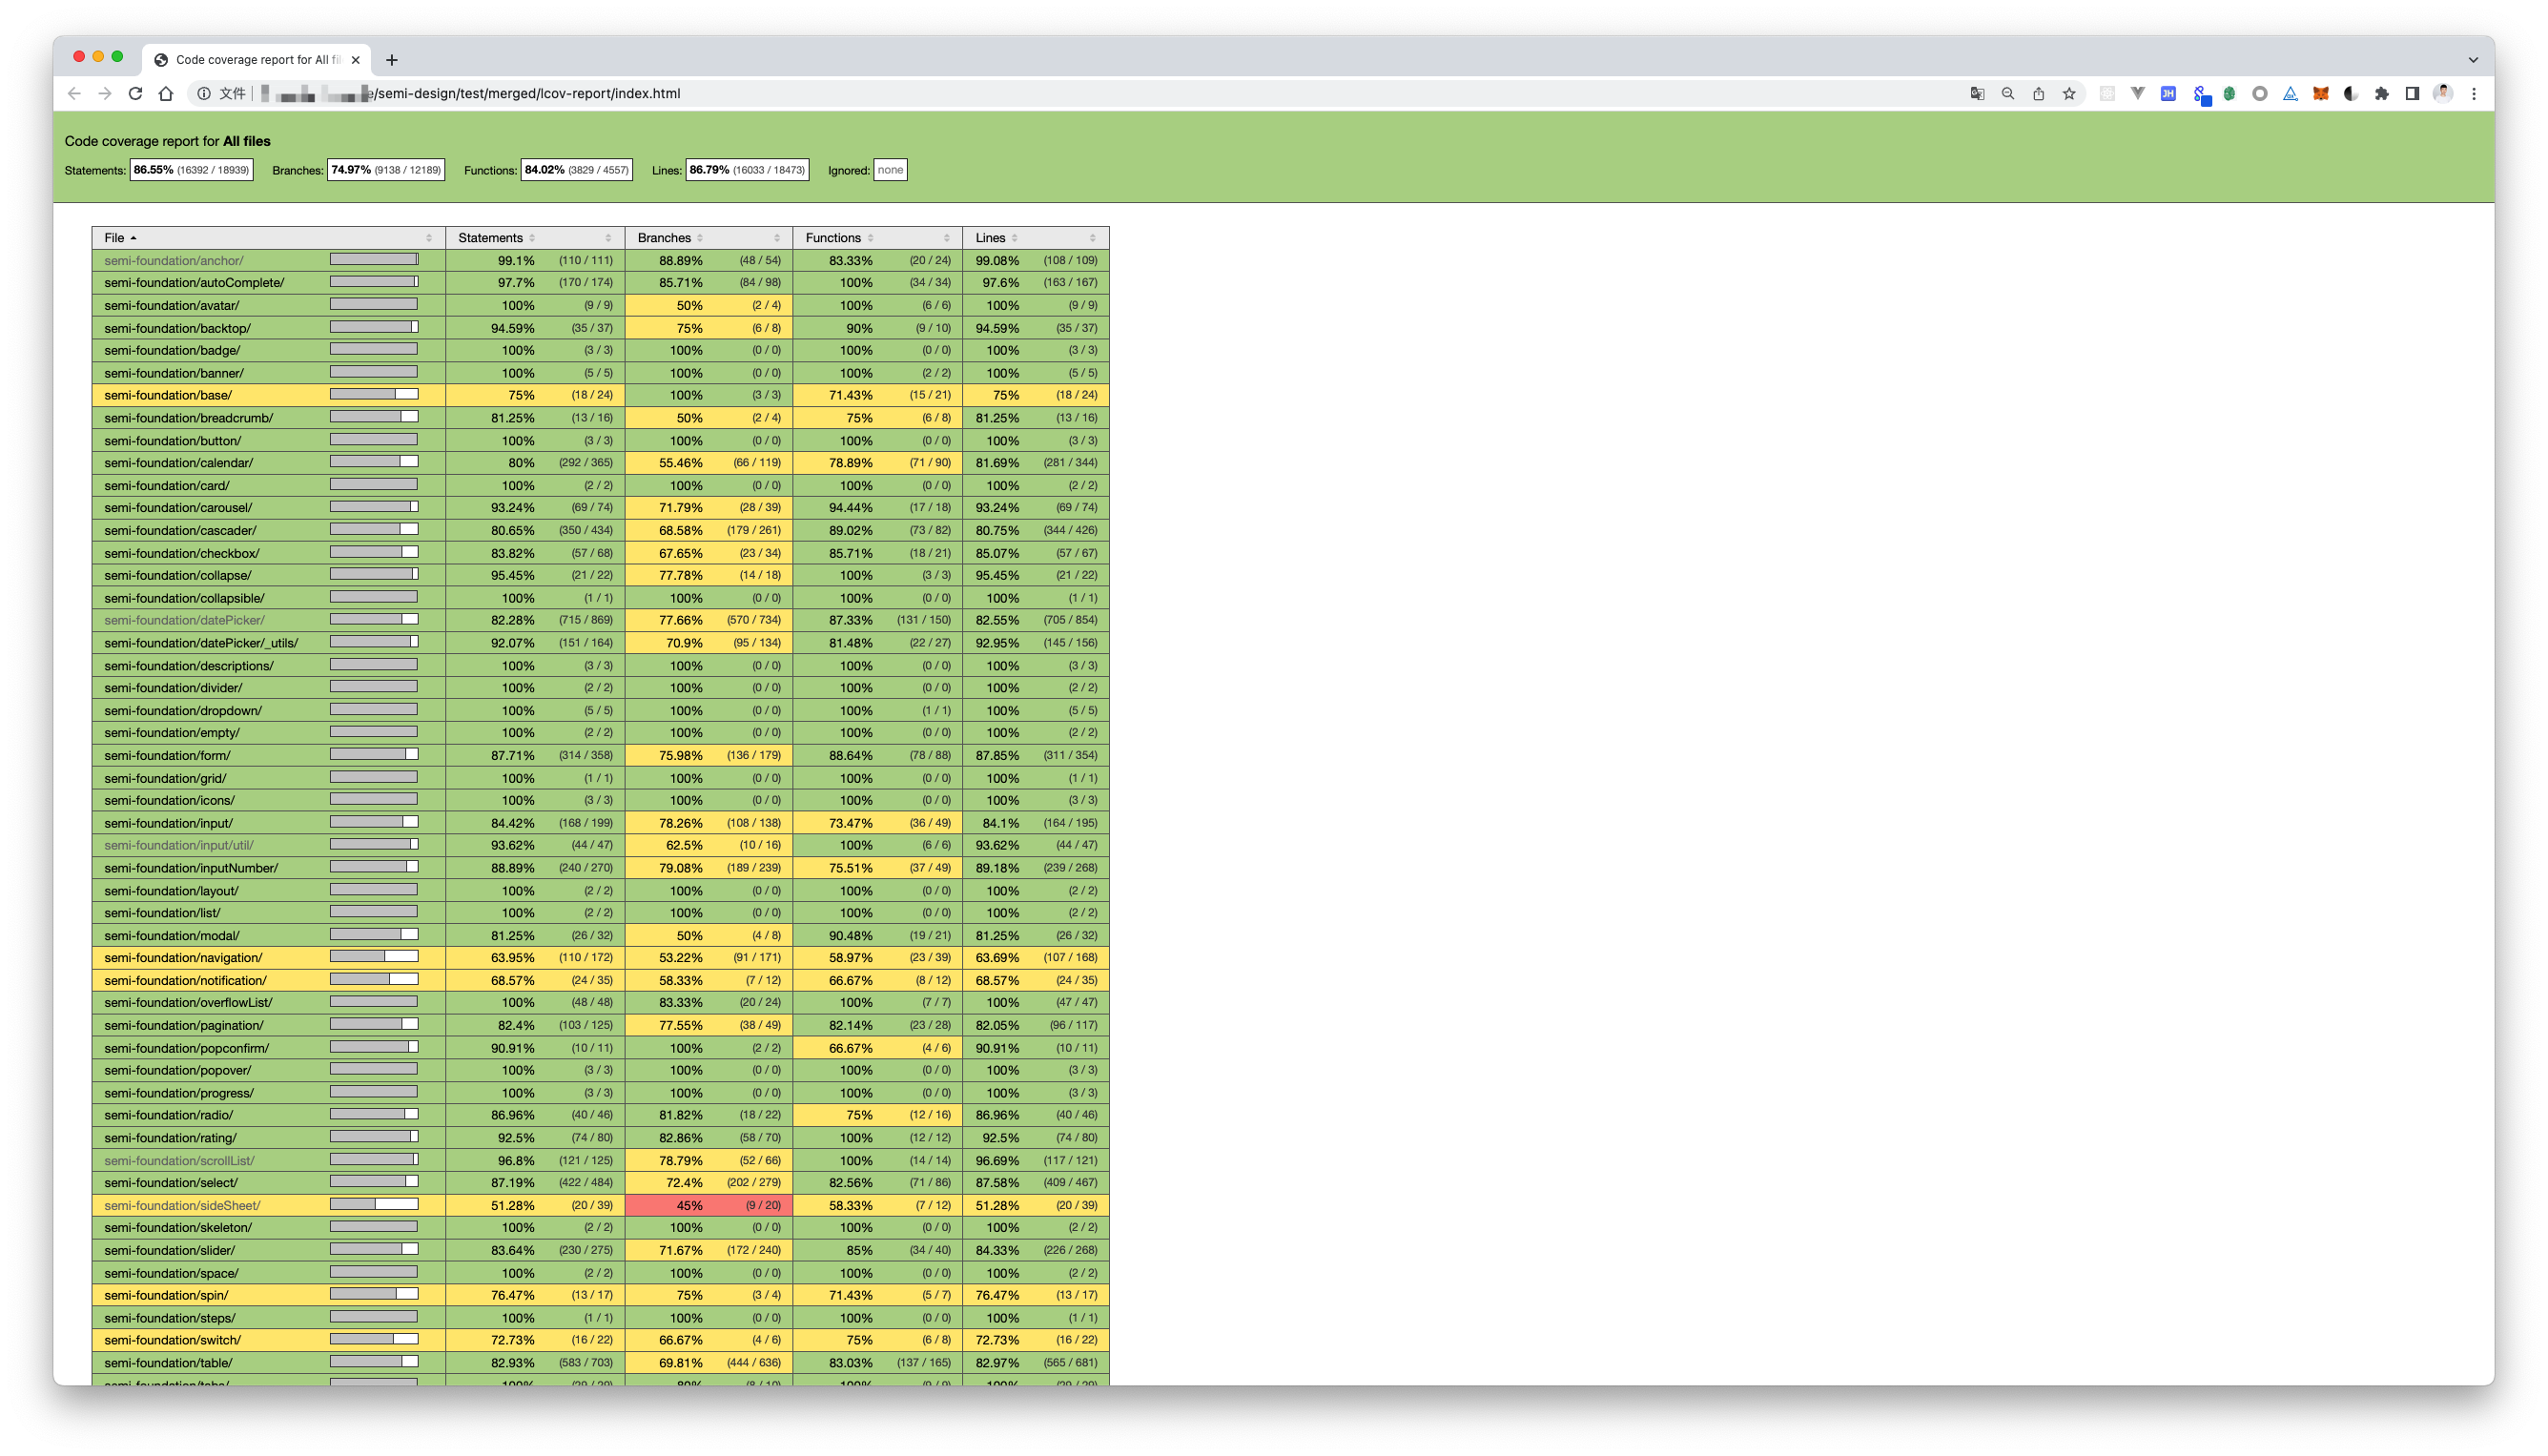The height and width of the screenshot is (1456, 2548).
Task: Click the zoom level magnifier icon
Action: click(x=2007, y=93)
